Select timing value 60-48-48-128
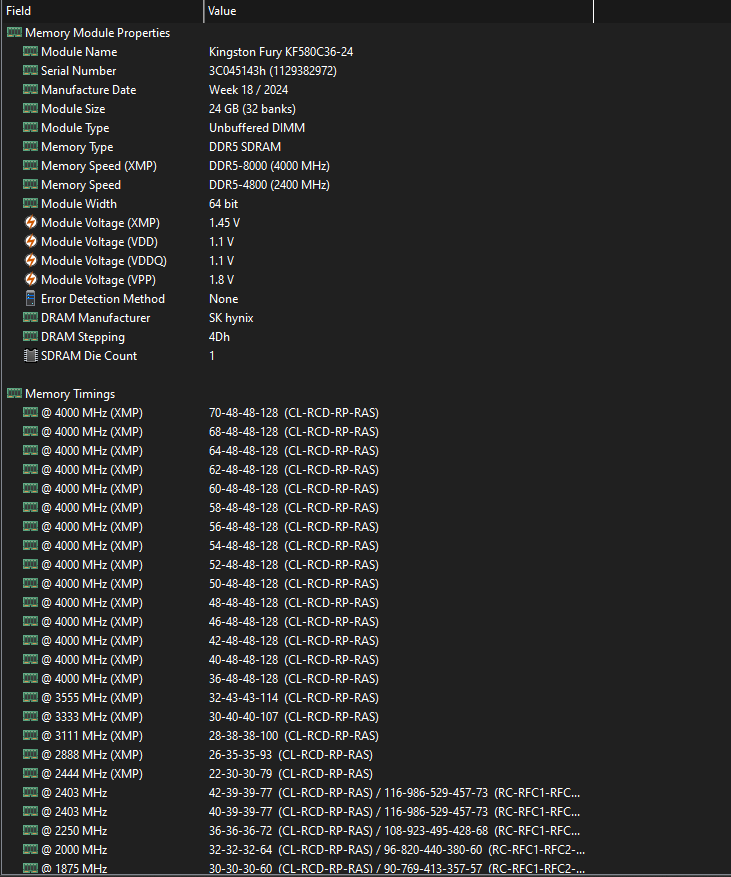The width and height of the screenshot is (731, 877). [x=243, y=489]
